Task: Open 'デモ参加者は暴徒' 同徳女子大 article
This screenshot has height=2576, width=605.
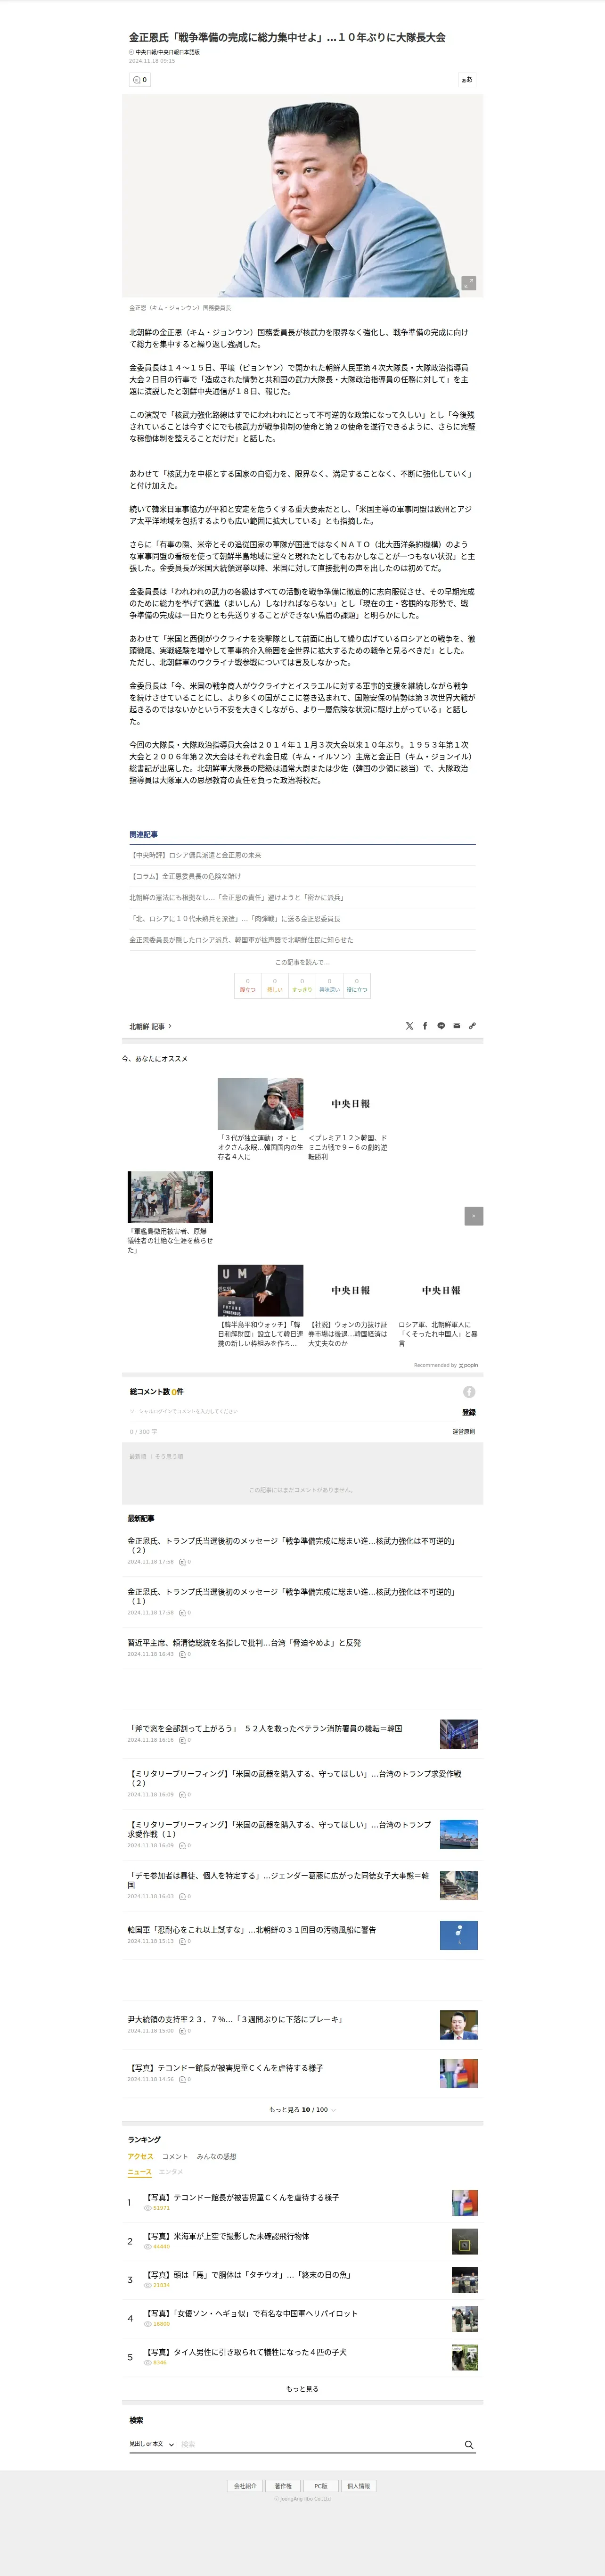Action: [x=278, y=1880]
